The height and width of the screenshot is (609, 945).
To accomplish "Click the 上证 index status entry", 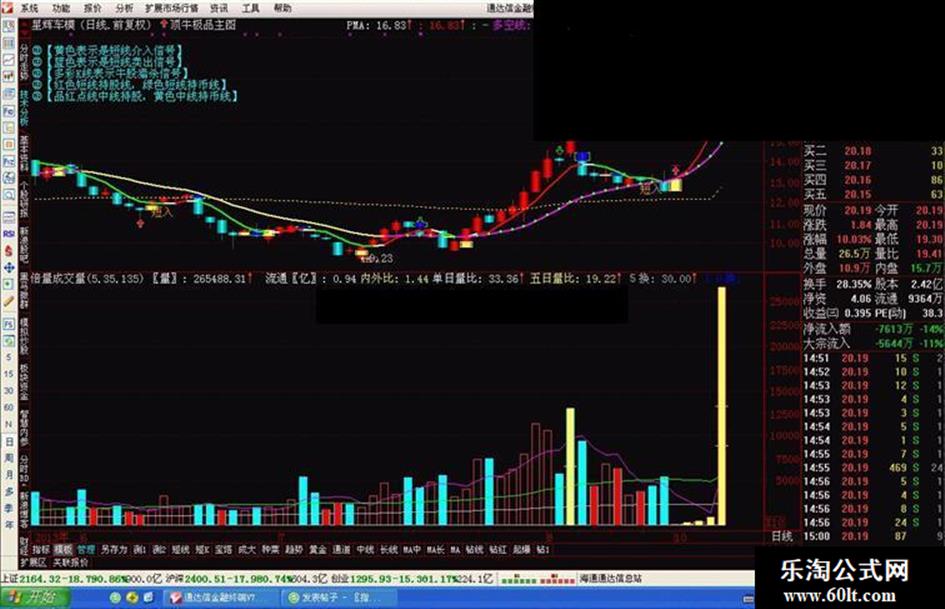I will (81, 579).
